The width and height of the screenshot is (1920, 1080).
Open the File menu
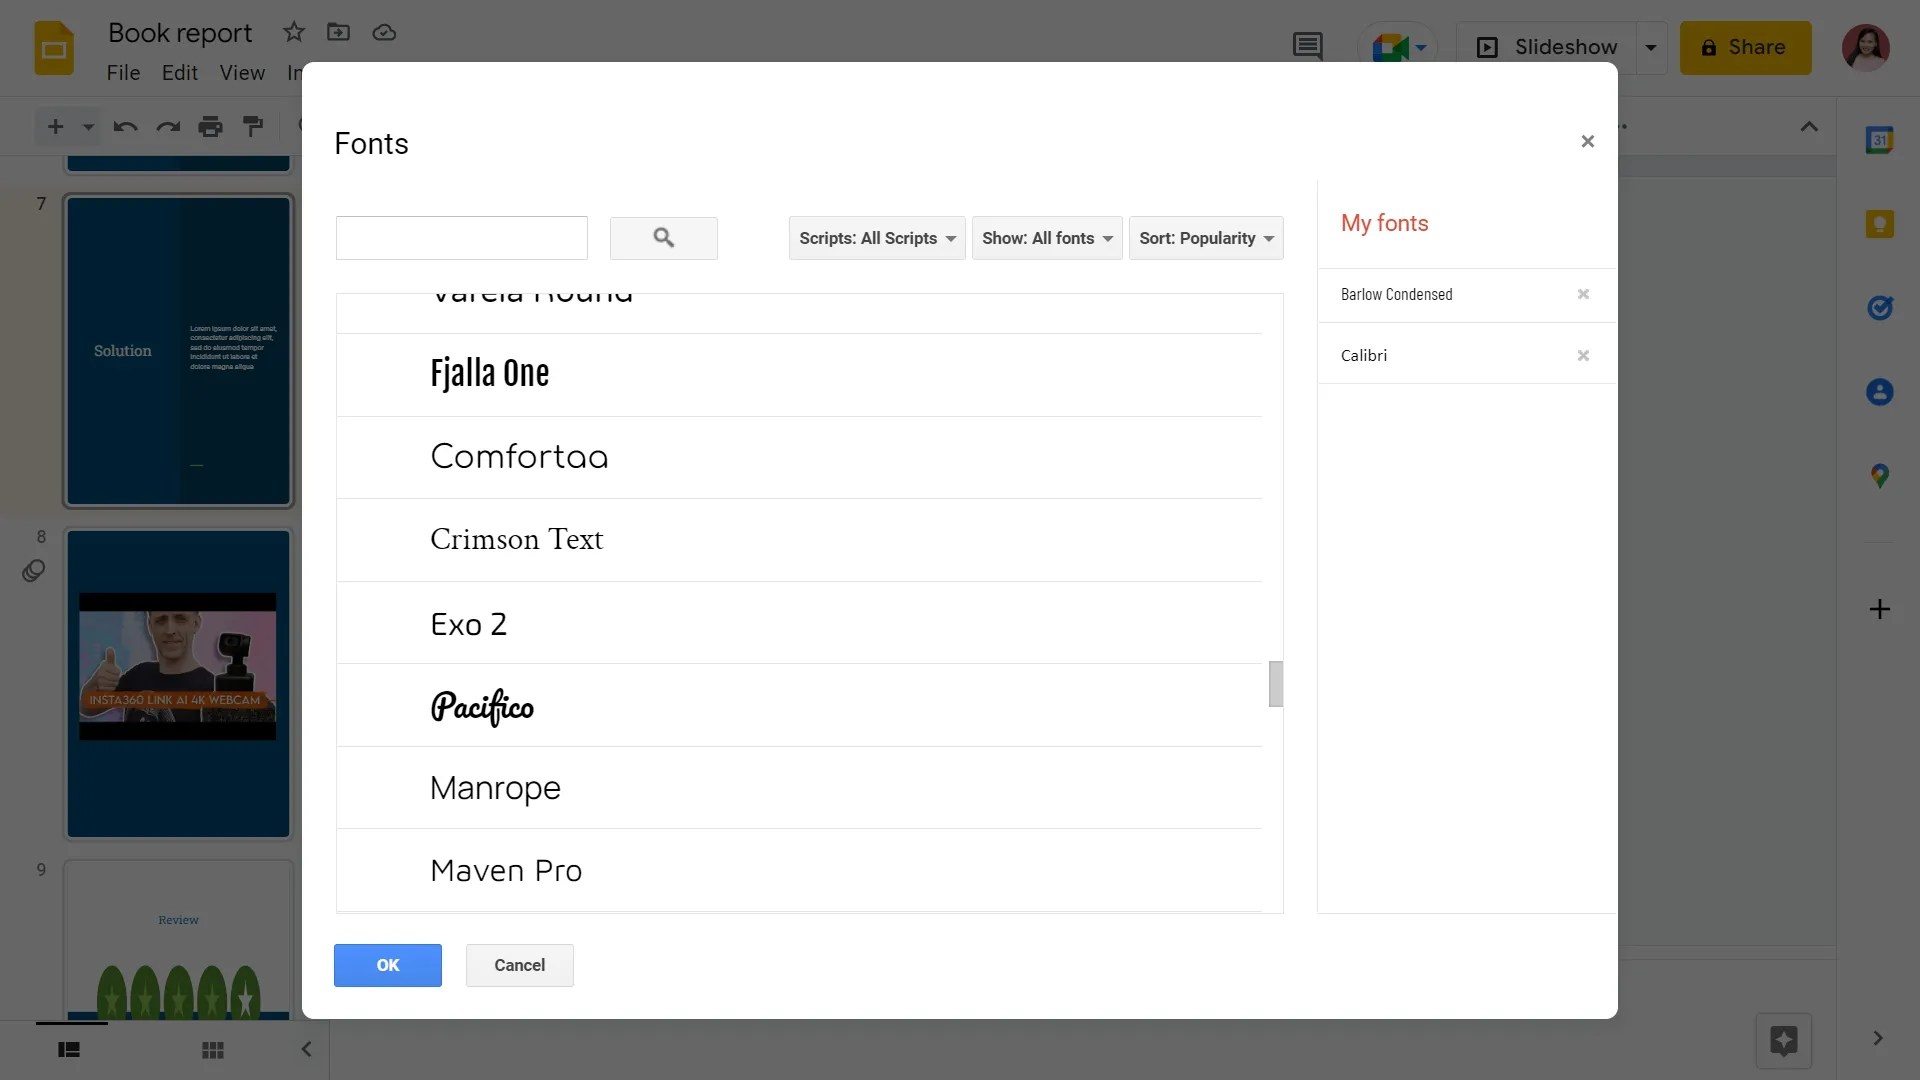[123, 72]
